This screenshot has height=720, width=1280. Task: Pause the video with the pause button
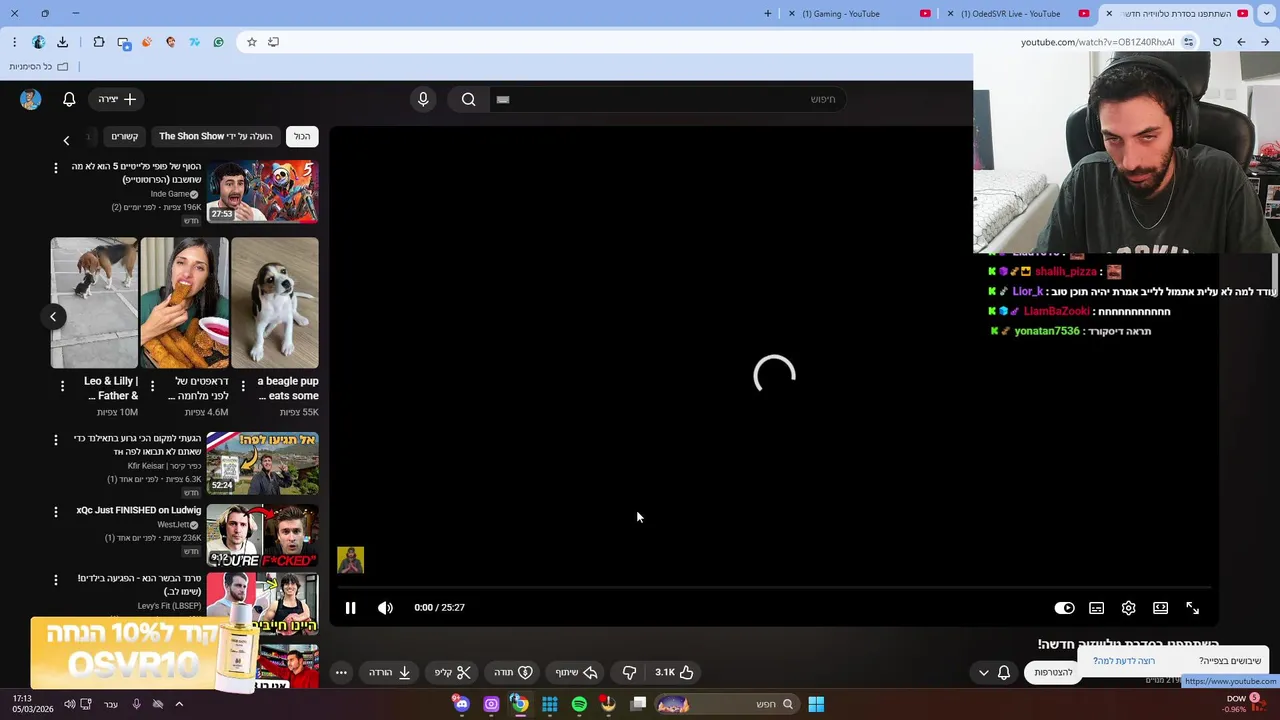click(350, 608)
